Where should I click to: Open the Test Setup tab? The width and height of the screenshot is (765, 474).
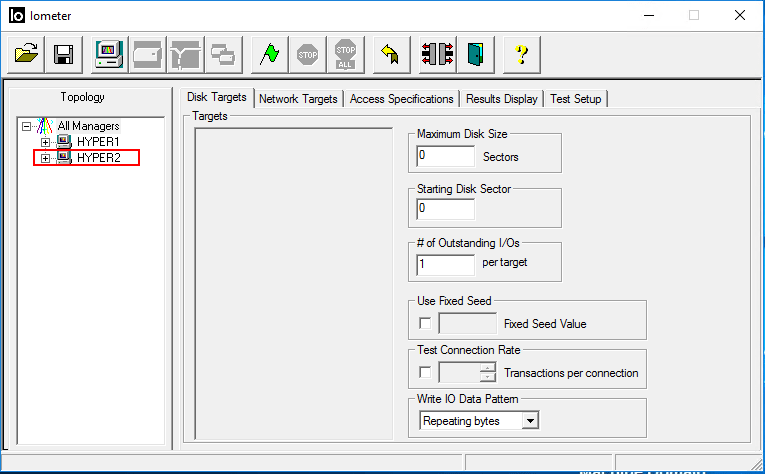tap(576, 99)
